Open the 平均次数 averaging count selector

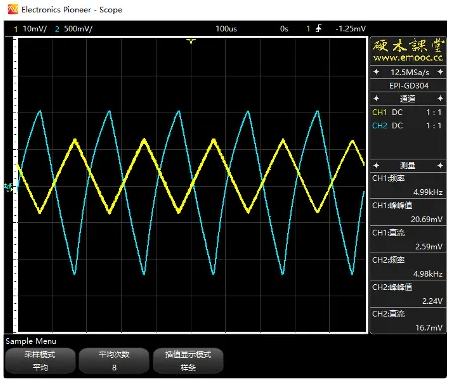click(x=114, y=361)
